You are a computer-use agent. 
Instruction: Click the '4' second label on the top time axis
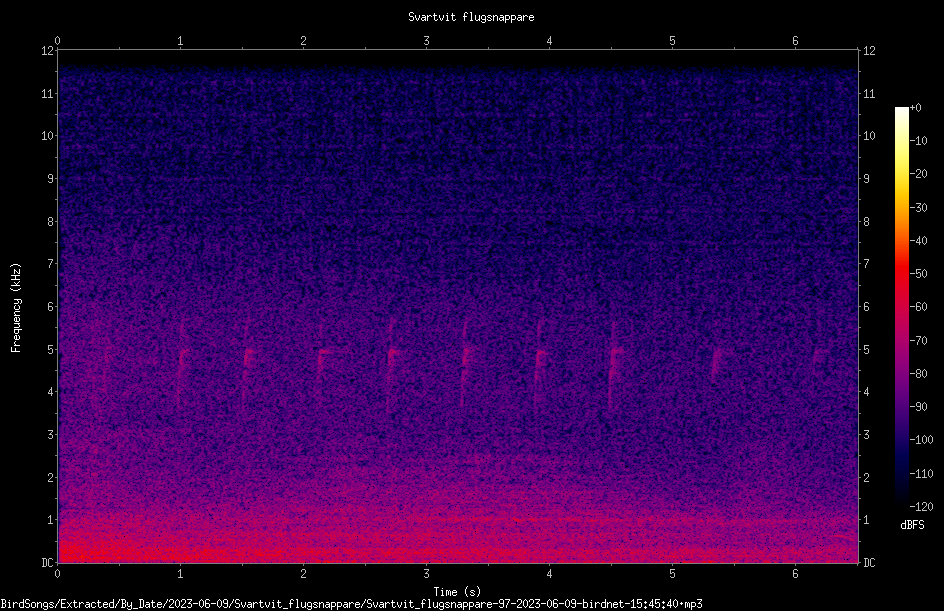[549, 41]
